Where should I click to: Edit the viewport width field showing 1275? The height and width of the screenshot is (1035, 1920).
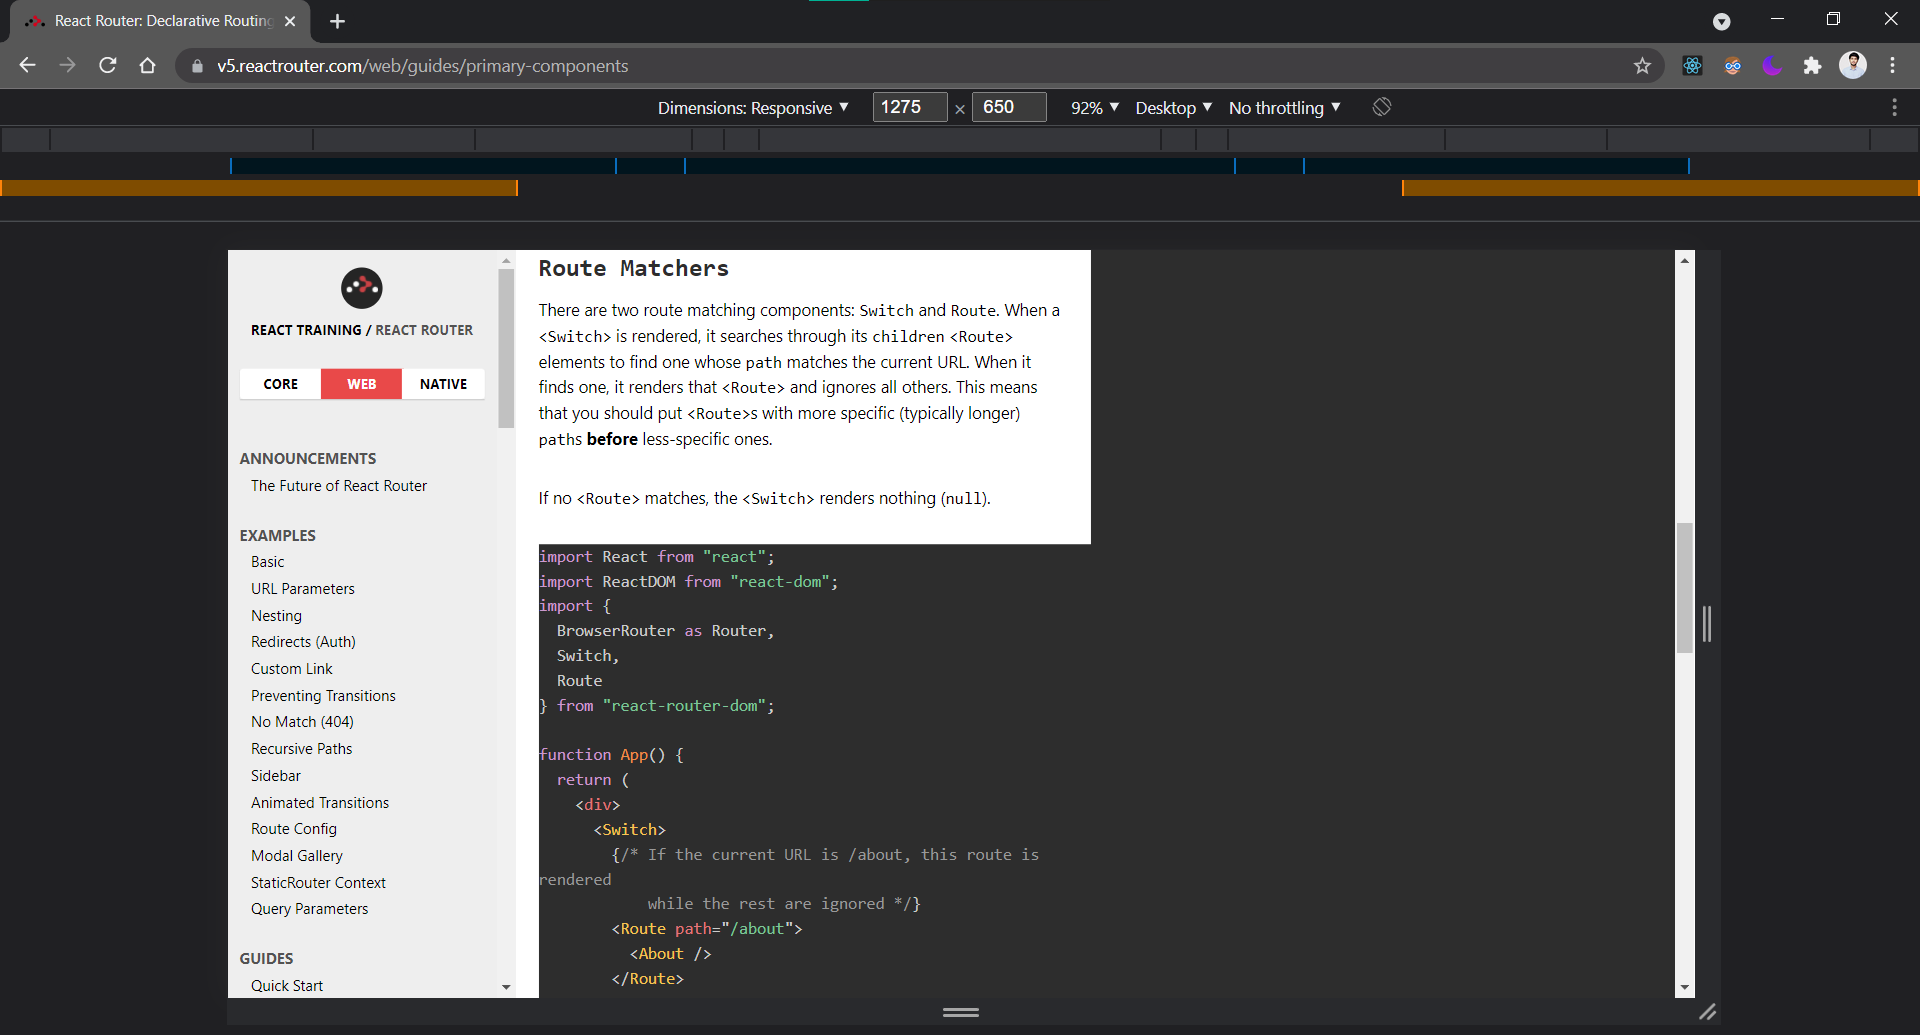[908, 107]
